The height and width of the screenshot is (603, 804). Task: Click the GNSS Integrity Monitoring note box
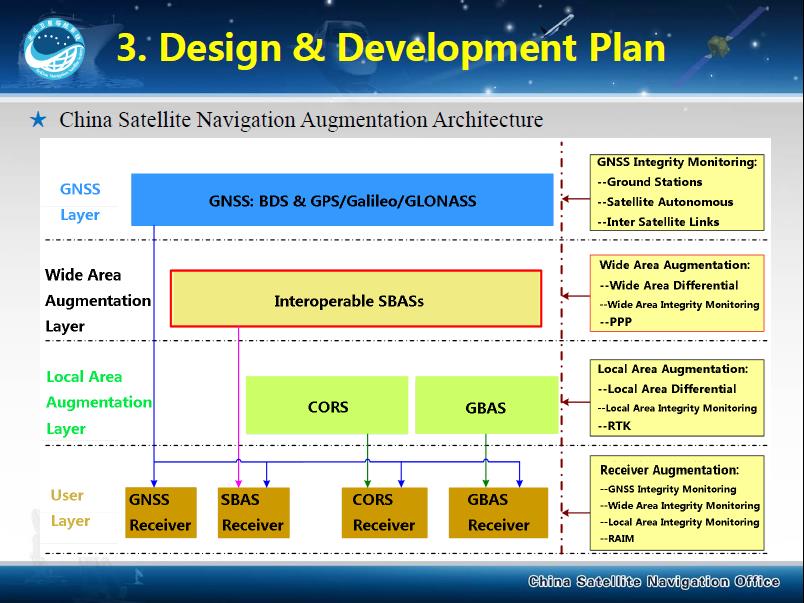click(677, 191)
